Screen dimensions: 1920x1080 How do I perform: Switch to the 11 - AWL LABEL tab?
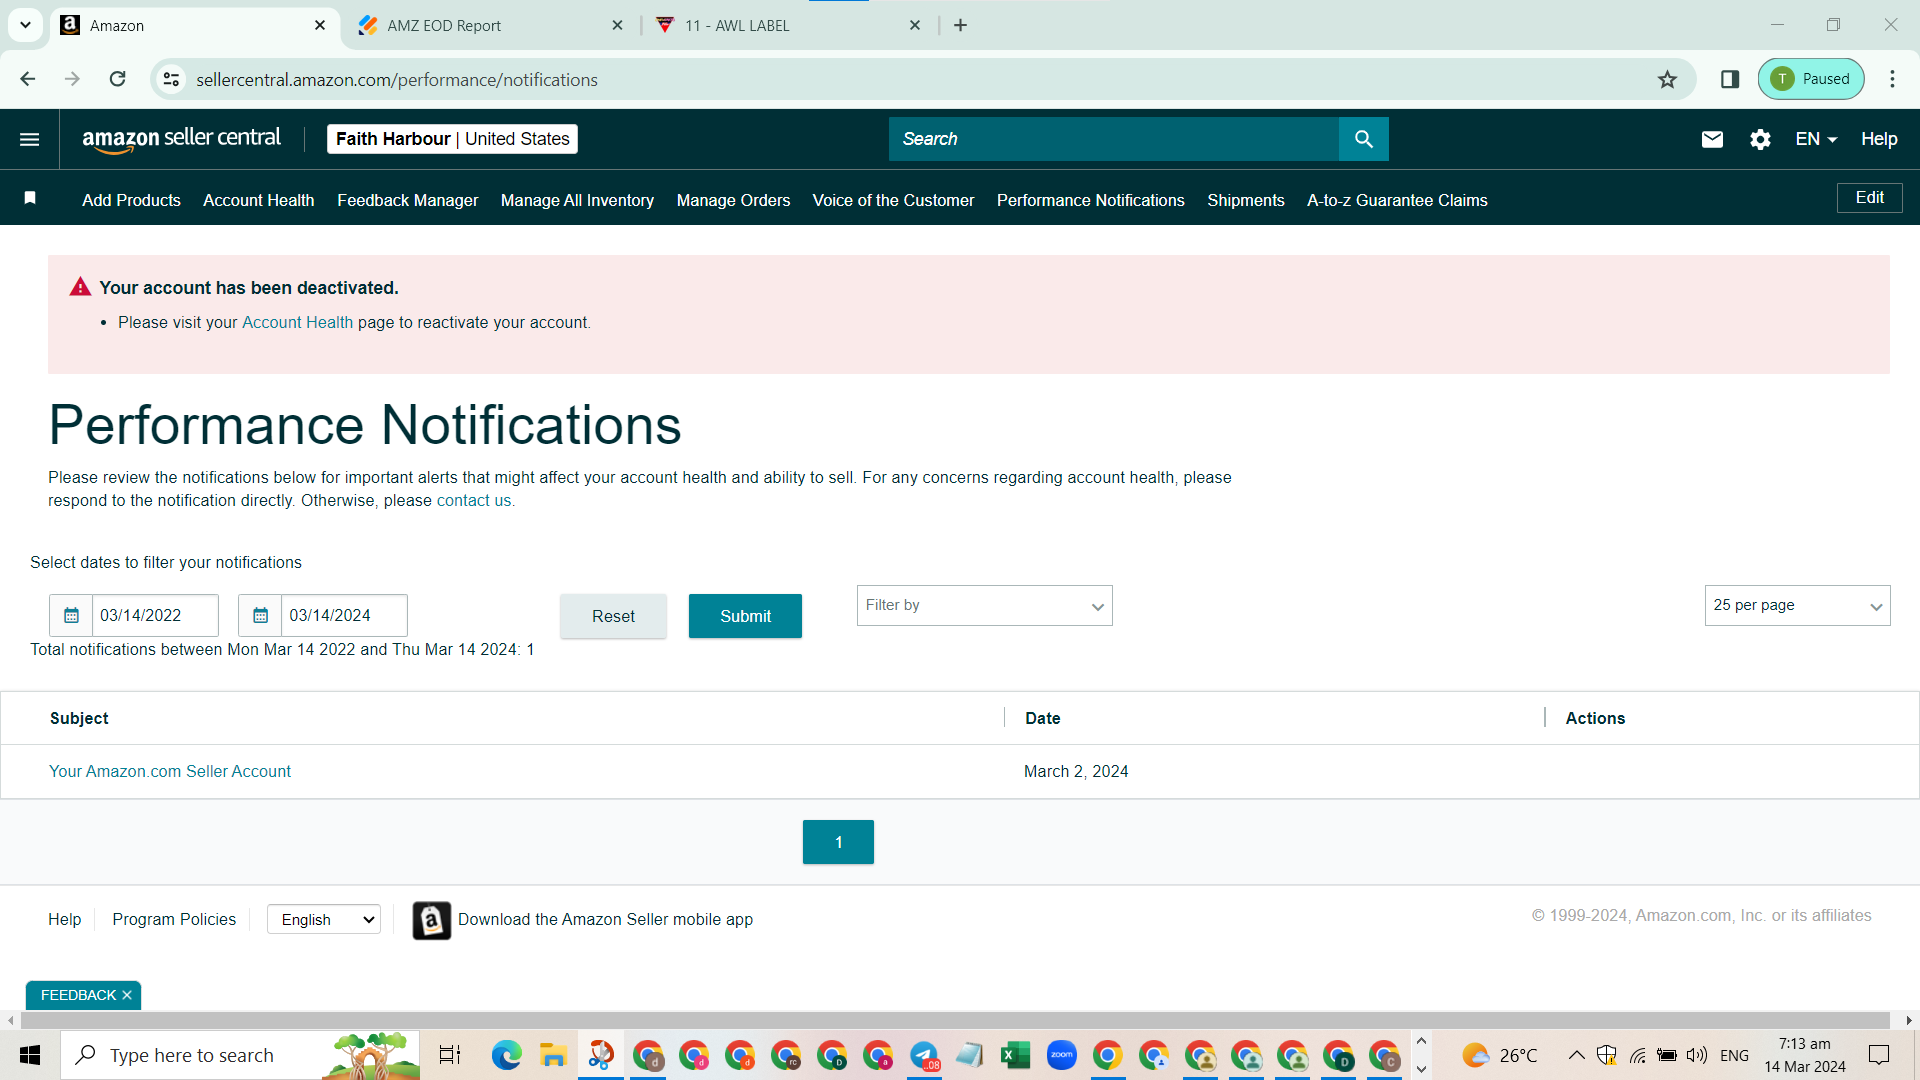pyautogui.click(x=788, y=25)
